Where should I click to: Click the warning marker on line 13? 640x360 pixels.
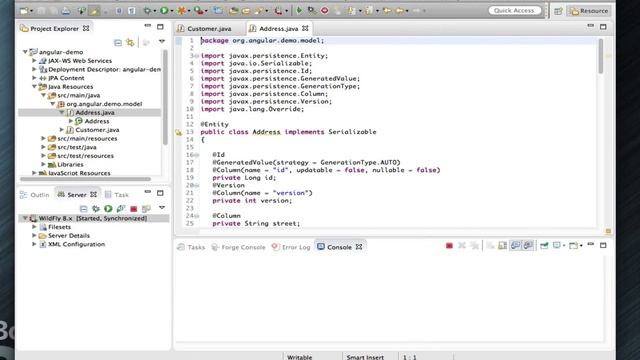tap(178, 132)
